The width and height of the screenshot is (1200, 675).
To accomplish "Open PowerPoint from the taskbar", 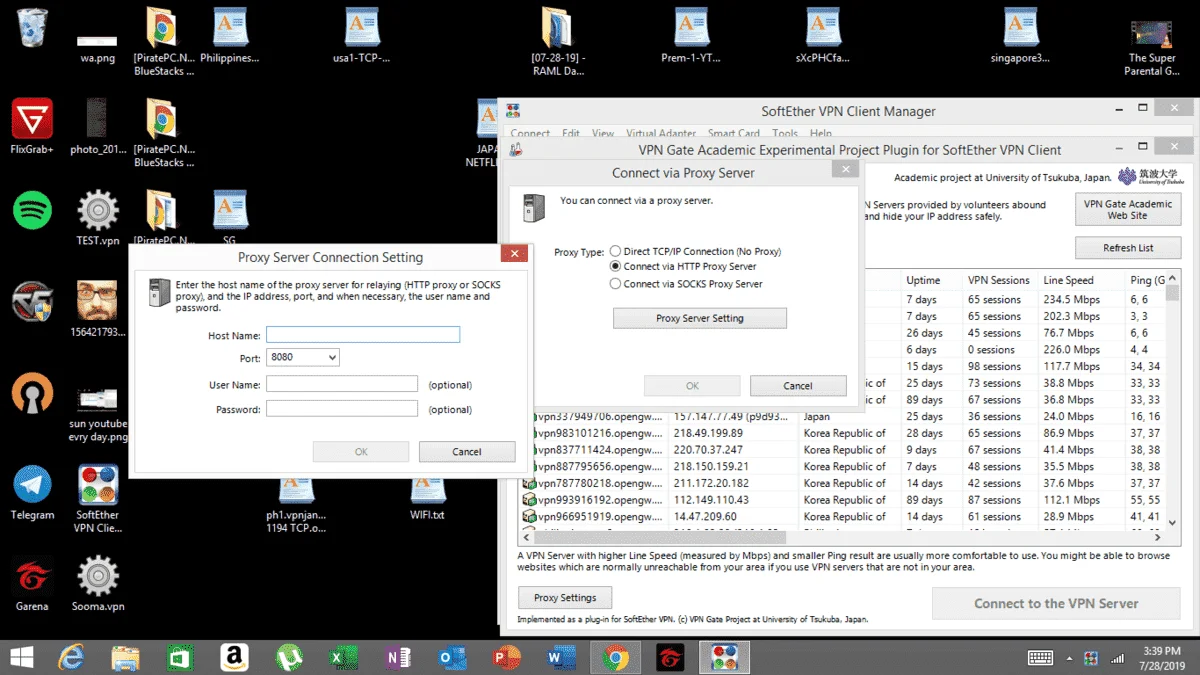I will click(x=506, y=657).
